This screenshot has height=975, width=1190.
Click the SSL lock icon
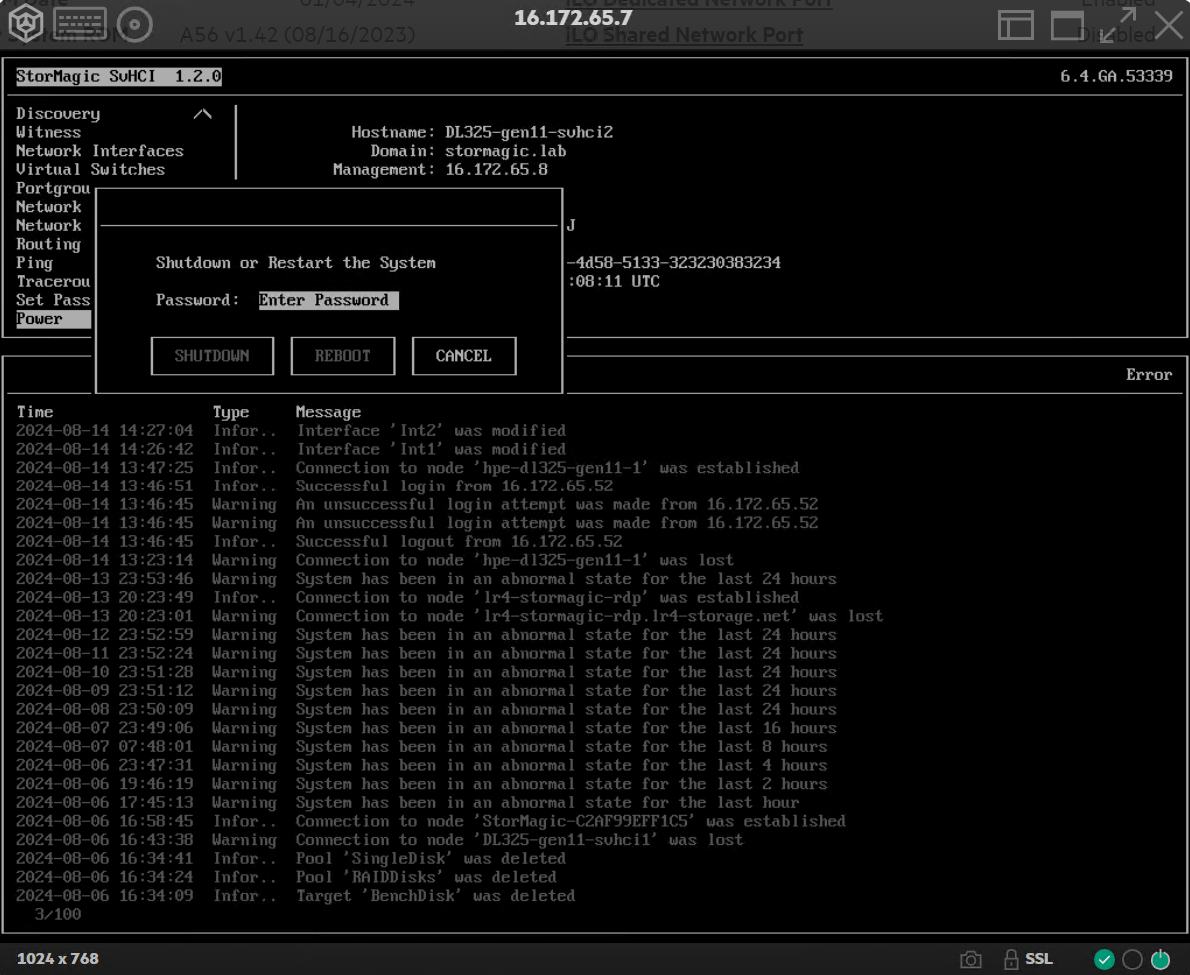tap(1011, 959)
